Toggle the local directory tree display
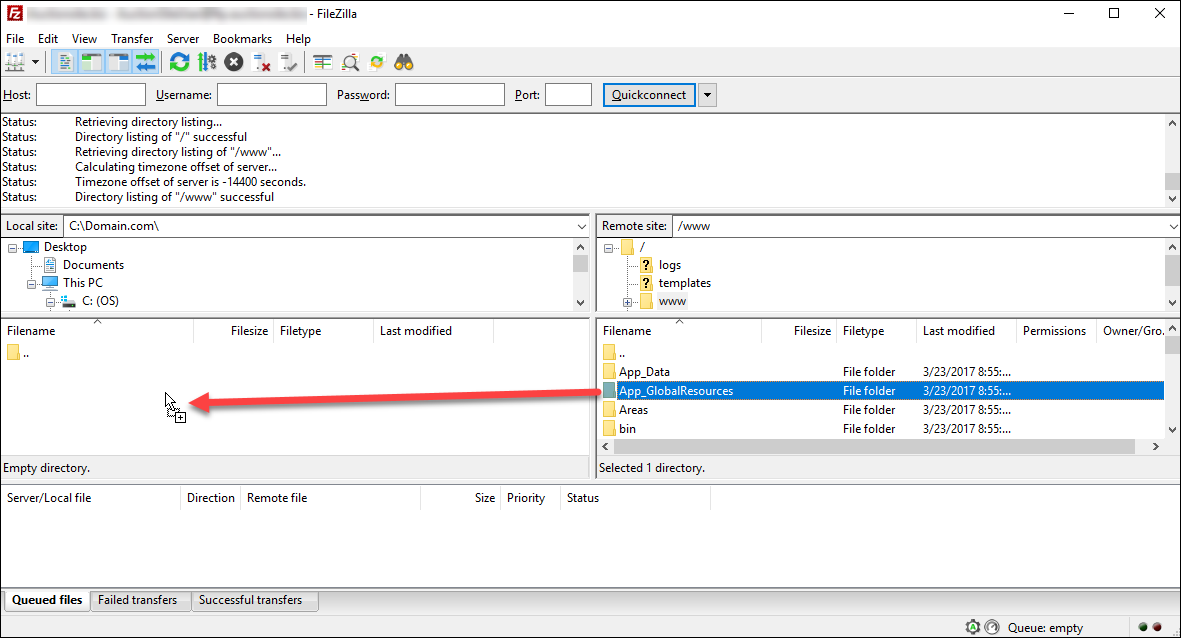This screenshot has height=638, width=1181. pyautogui.click(x=92, y=63)
